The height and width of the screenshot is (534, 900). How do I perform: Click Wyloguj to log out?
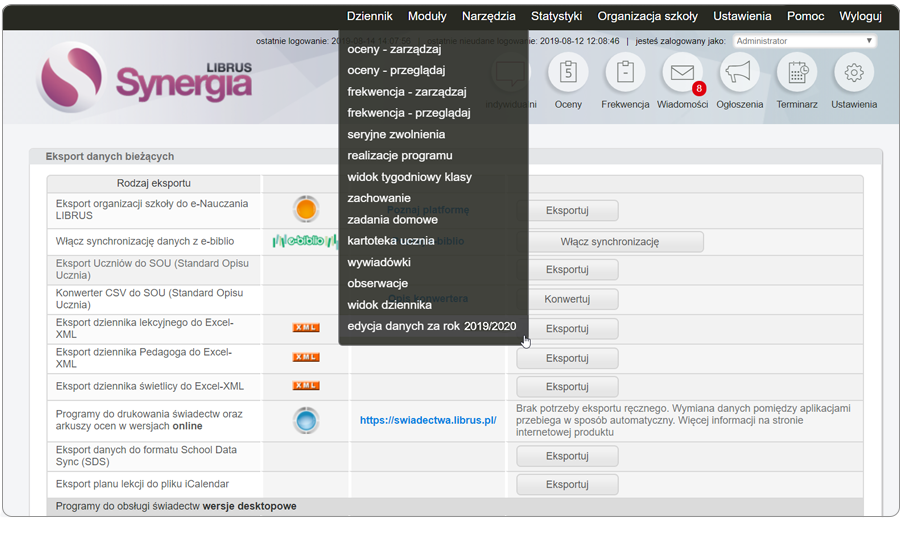click(x=860, y=16)
